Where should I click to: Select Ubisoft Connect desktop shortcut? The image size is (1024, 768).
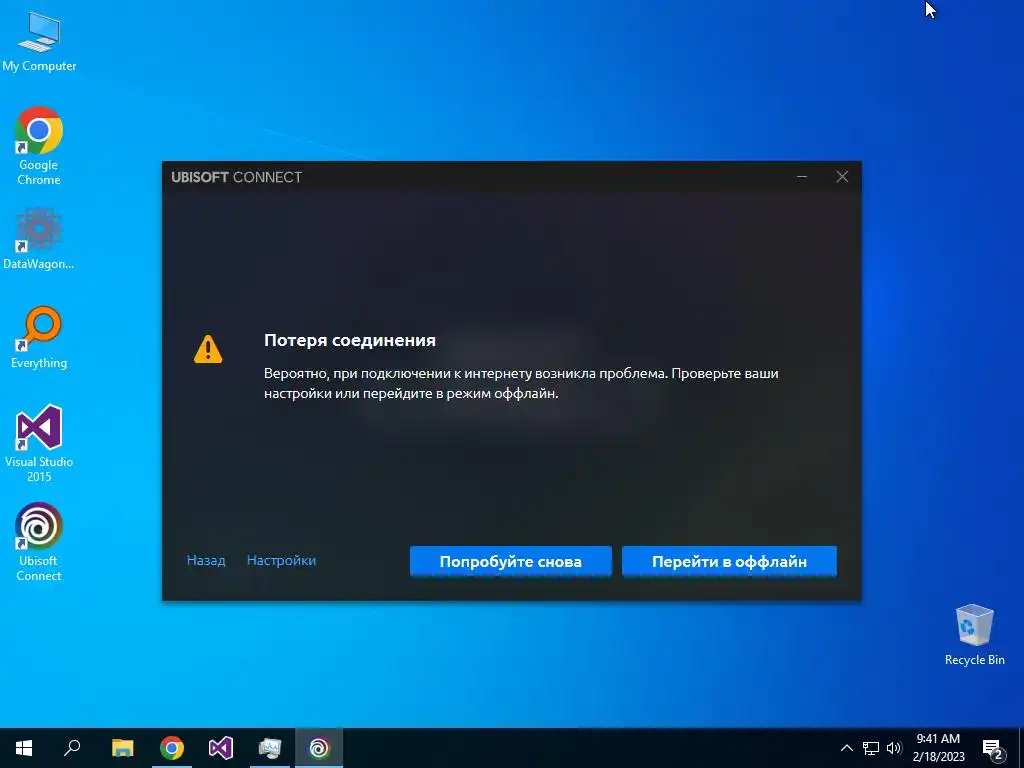pyautogui.click(x=39, y=541)
